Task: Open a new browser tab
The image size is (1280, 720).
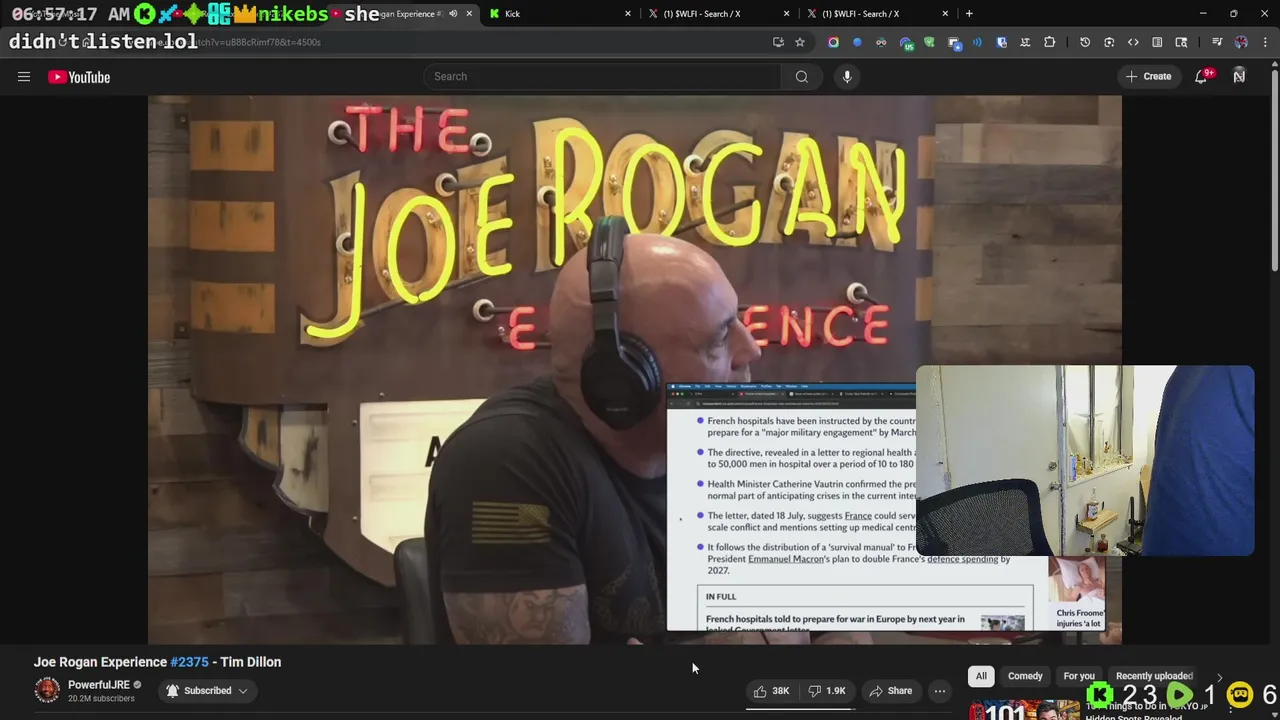Action: (969, 14)
